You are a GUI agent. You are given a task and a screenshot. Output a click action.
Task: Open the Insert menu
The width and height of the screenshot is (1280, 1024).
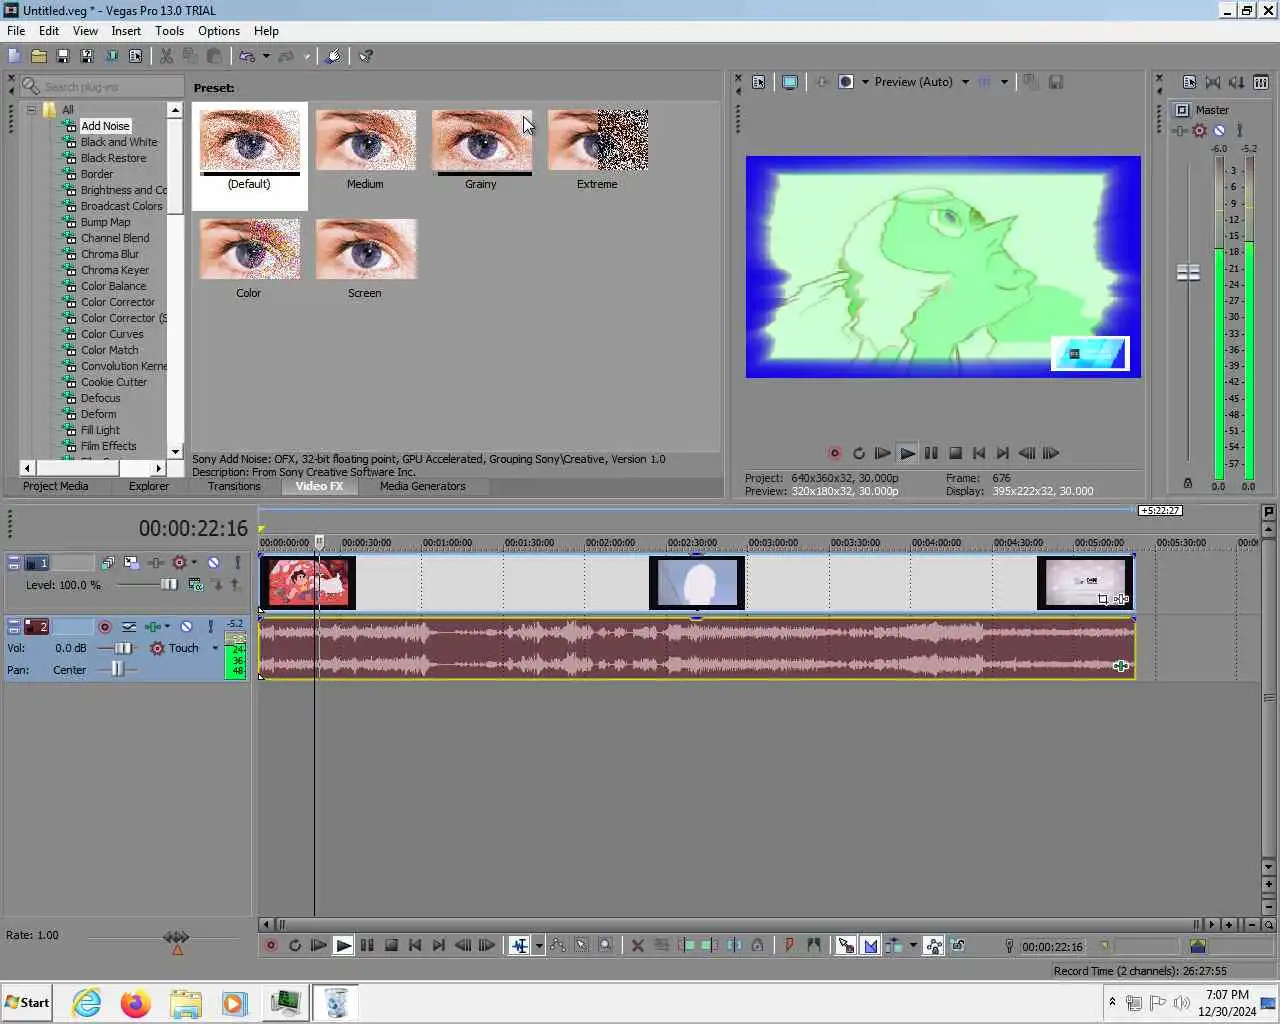coord(126,31)
